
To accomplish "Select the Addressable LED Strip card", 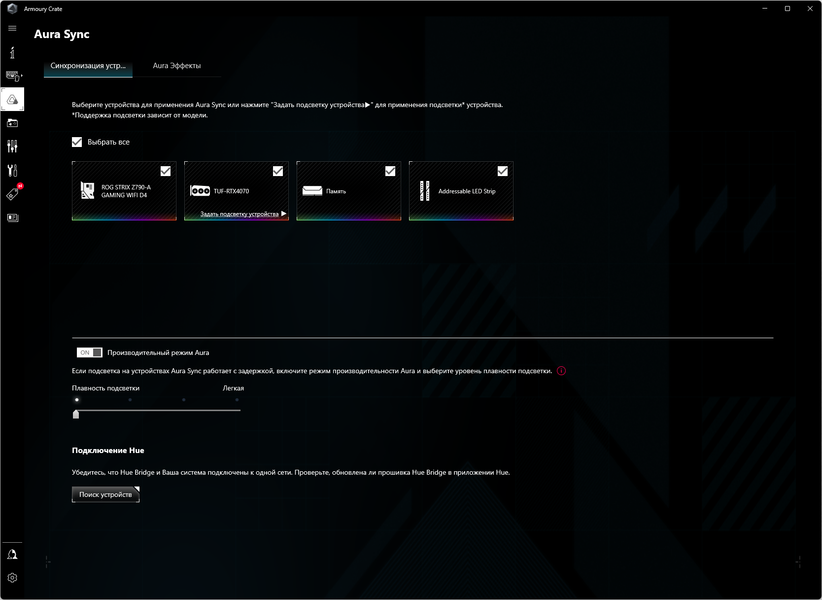I will coord(461,191).
